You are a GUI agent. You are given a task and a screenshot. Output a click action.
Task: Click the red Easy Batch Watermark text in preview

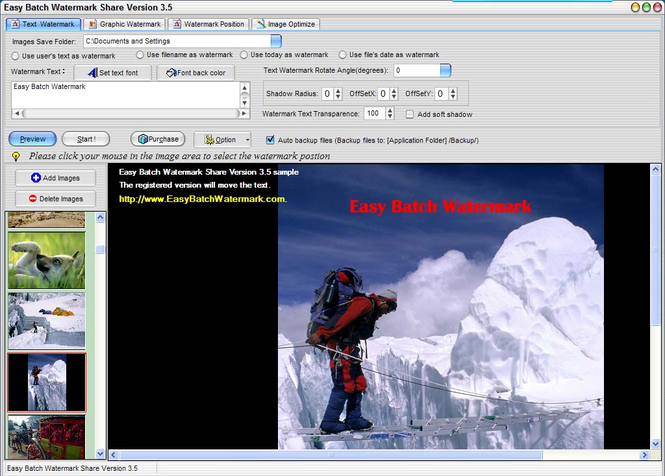tap(440, 207)
